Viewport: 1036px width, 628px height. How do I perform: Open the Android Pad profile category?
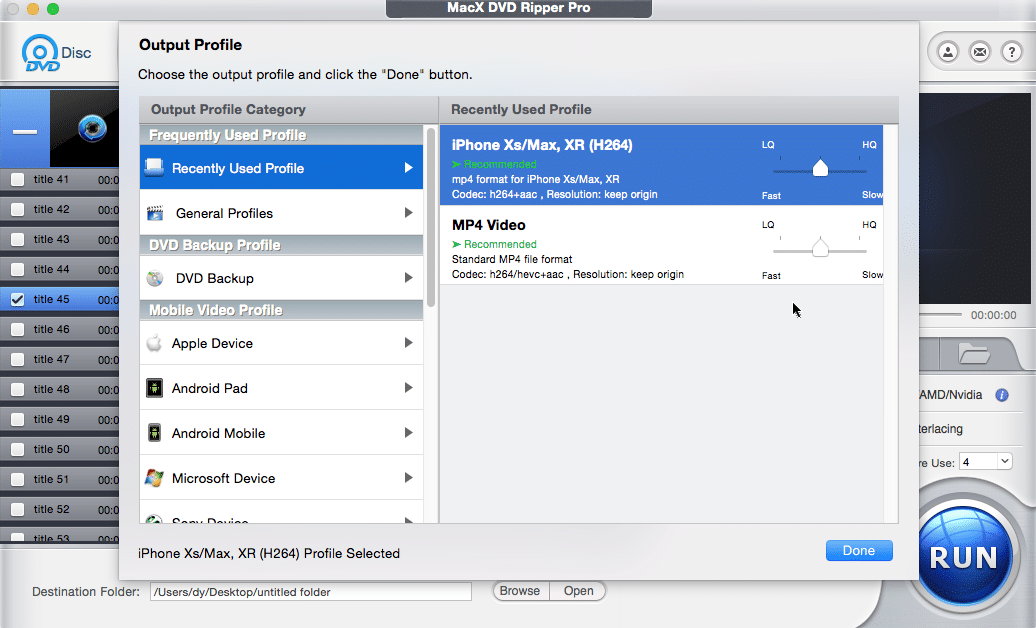click(x=280, y=388)
